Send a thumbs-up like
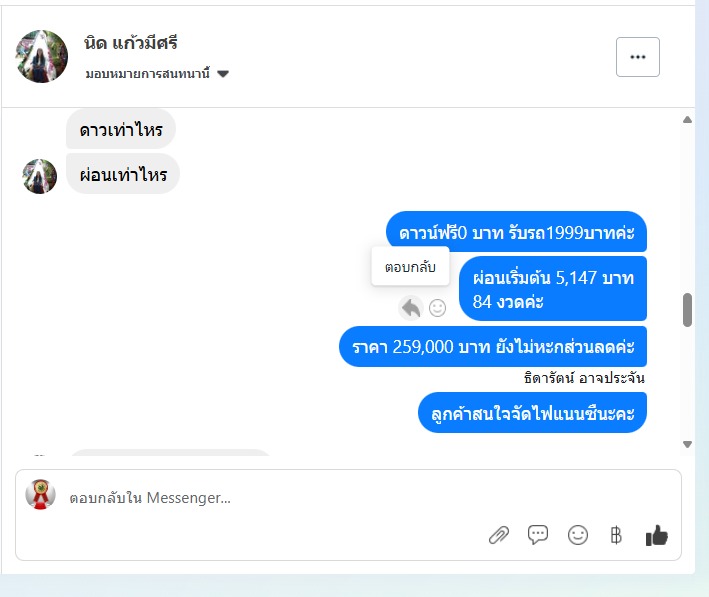The image size is (709, 597). pos(656,535)
